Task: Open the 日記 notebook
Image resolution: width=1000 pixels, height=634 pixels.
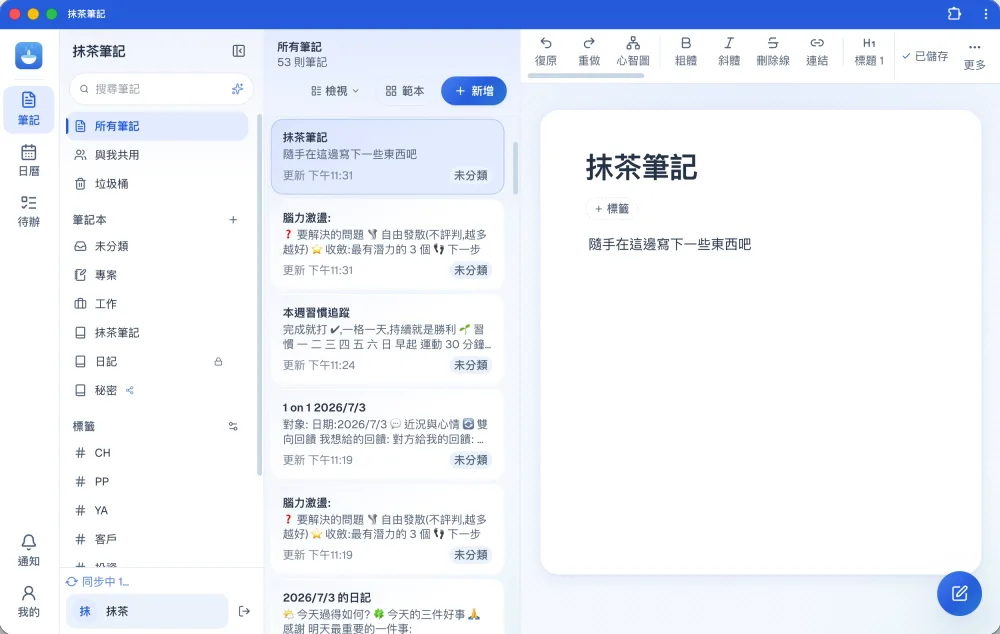Action: 158,362
